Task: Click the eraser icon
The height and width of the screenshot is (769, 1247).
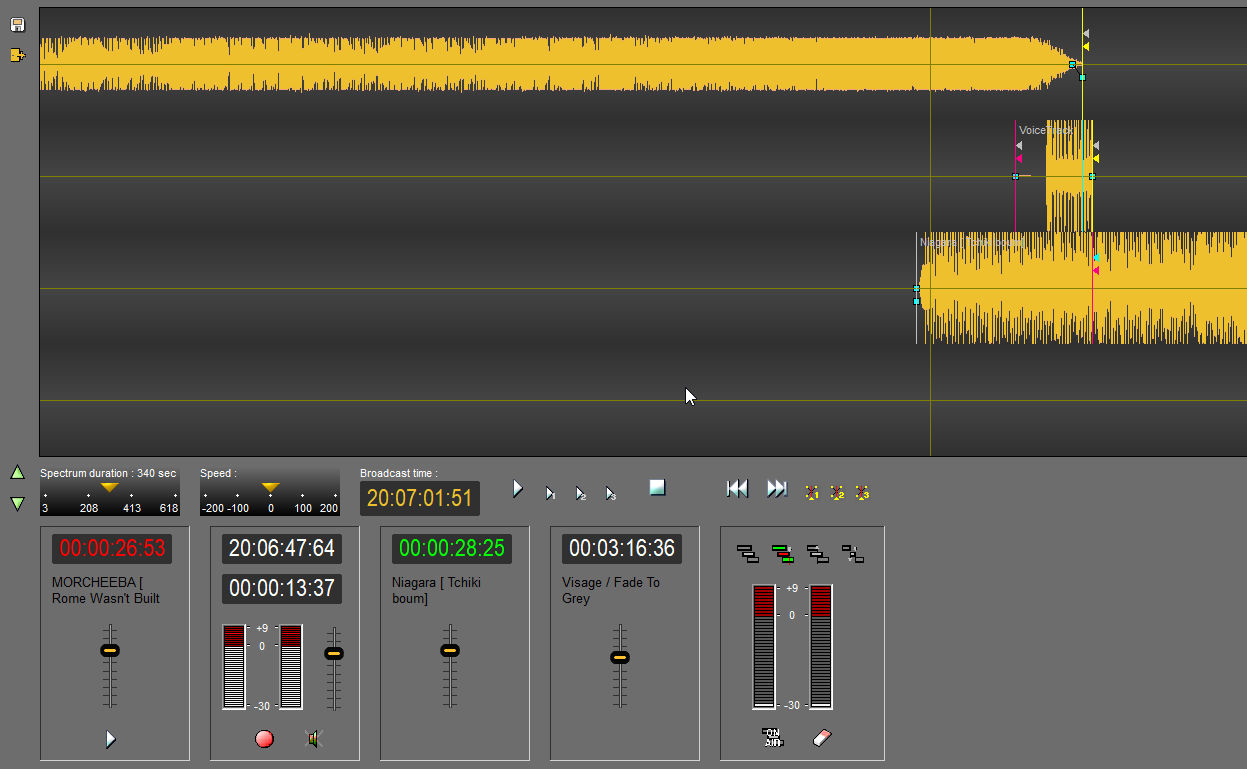Action: click(822, 738)
